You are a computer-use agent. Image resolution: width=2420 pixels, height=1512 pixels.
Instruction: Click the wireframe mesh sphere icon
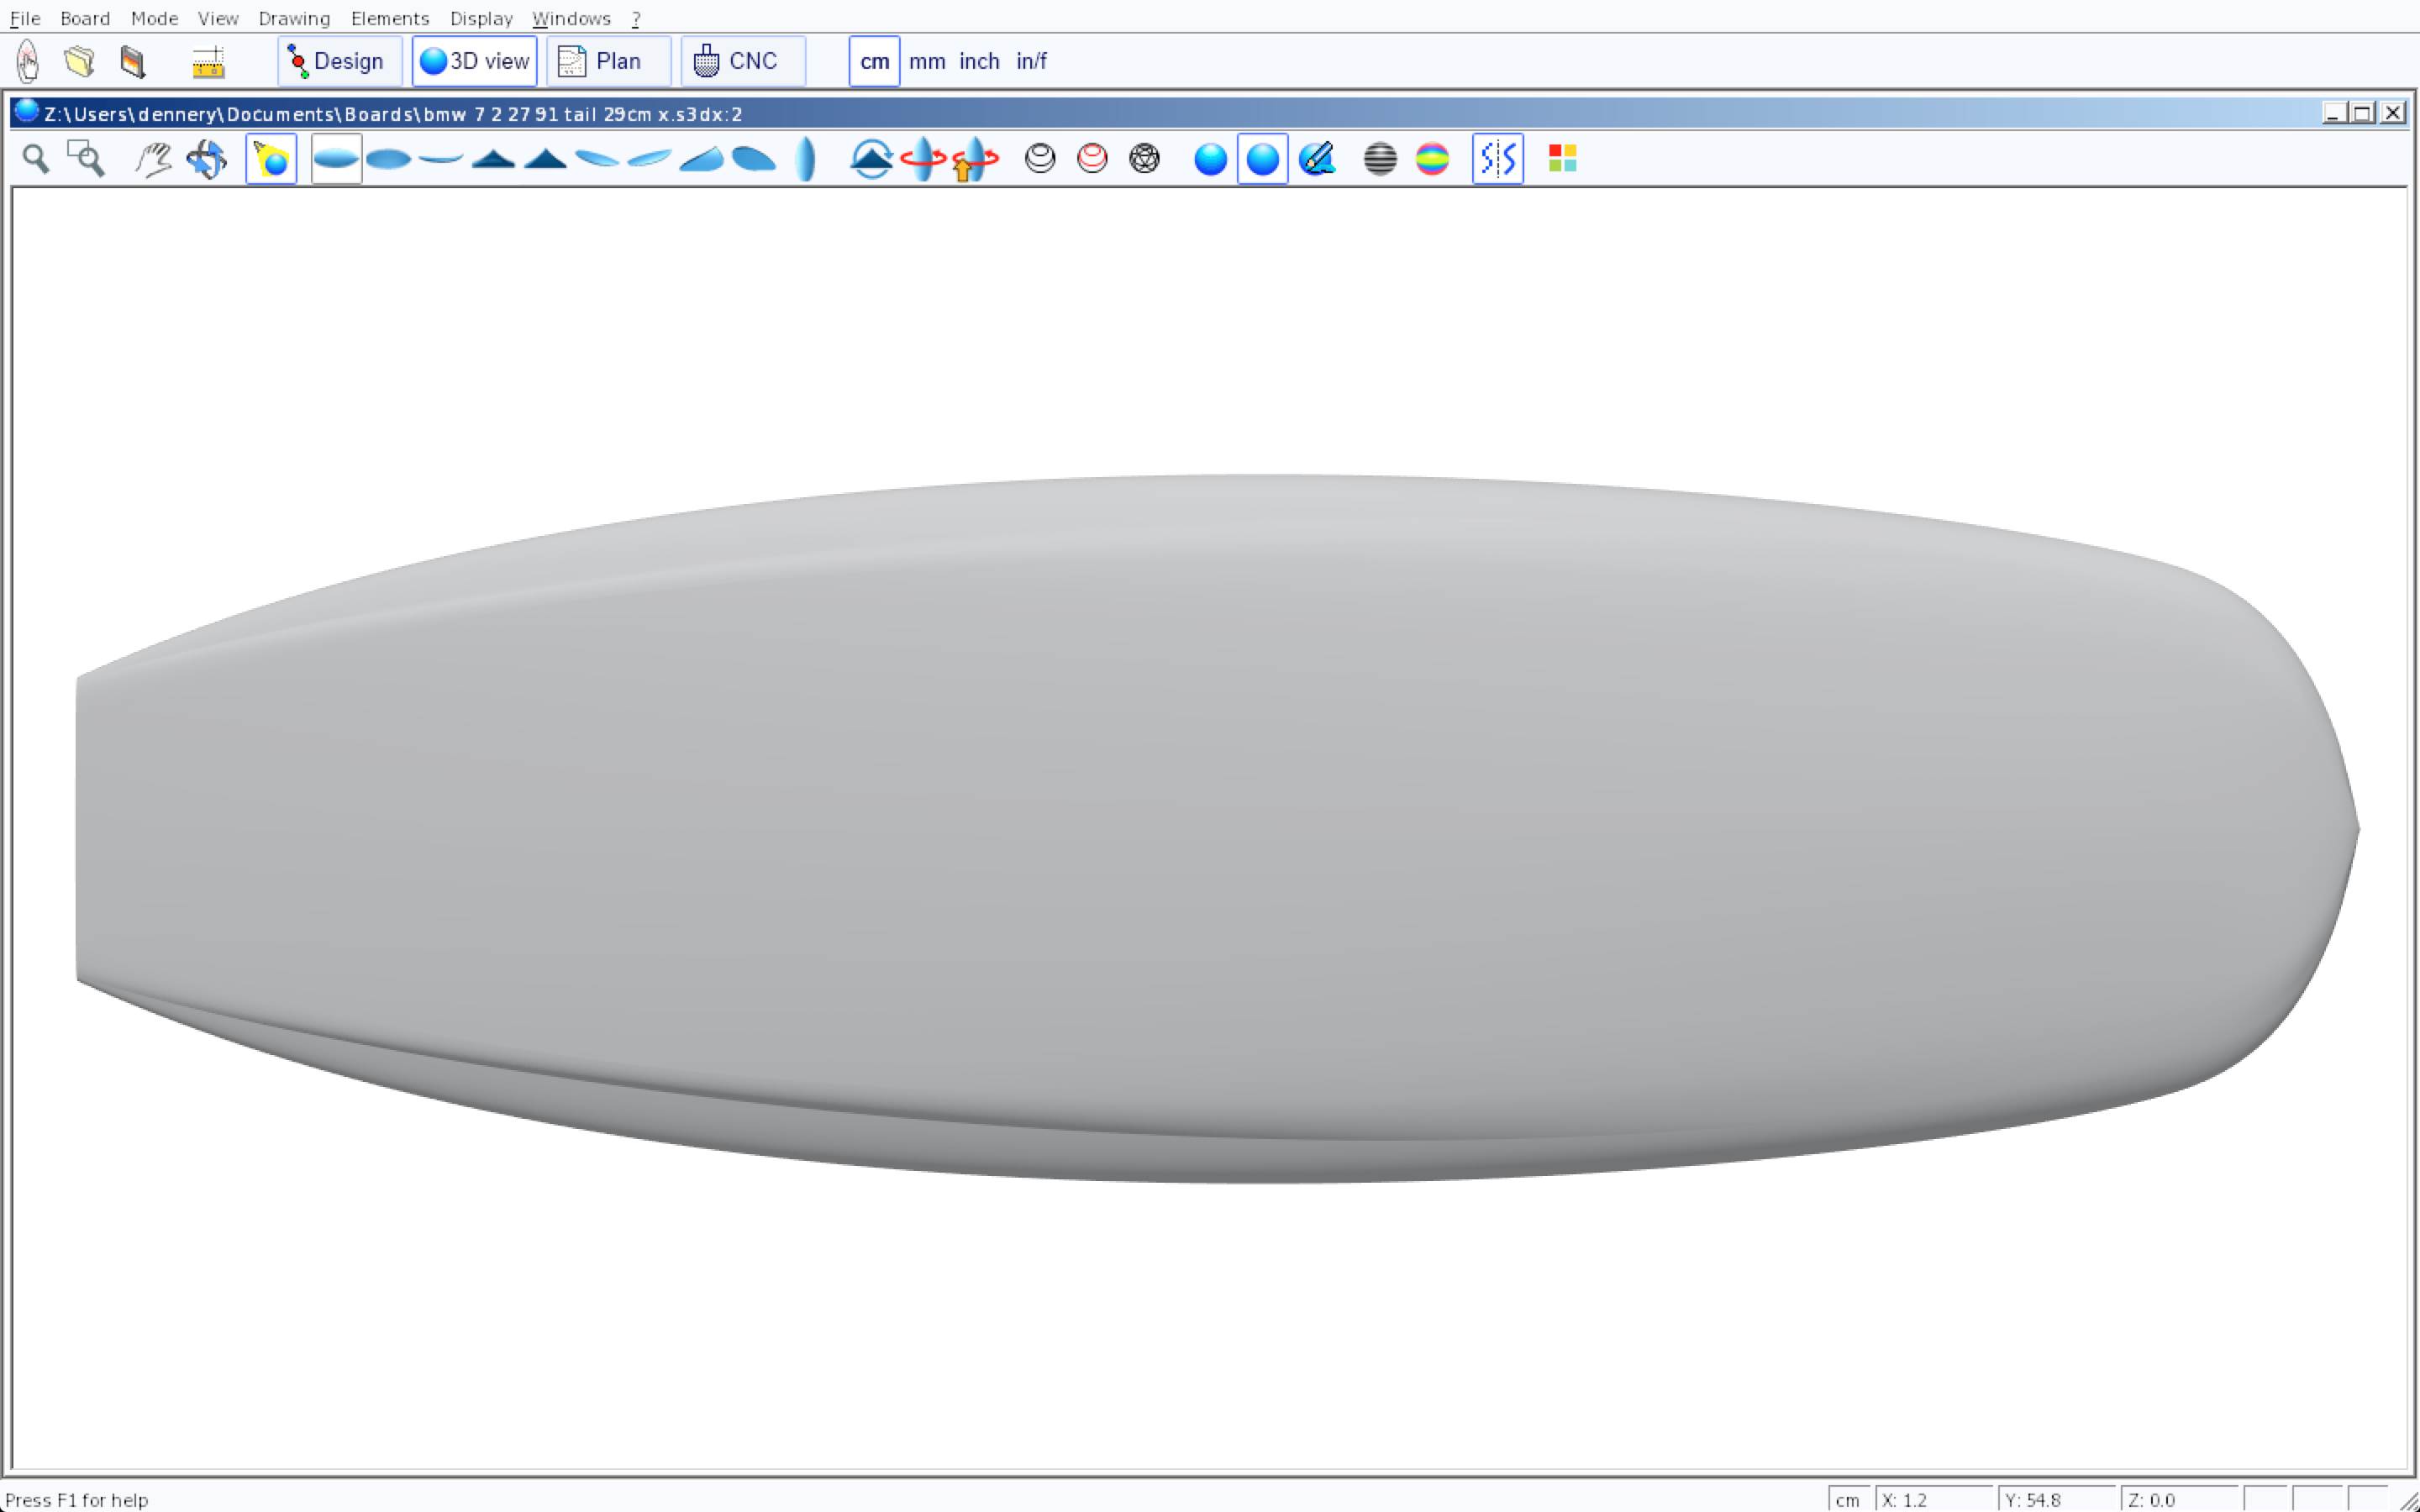click(1144, 159)
